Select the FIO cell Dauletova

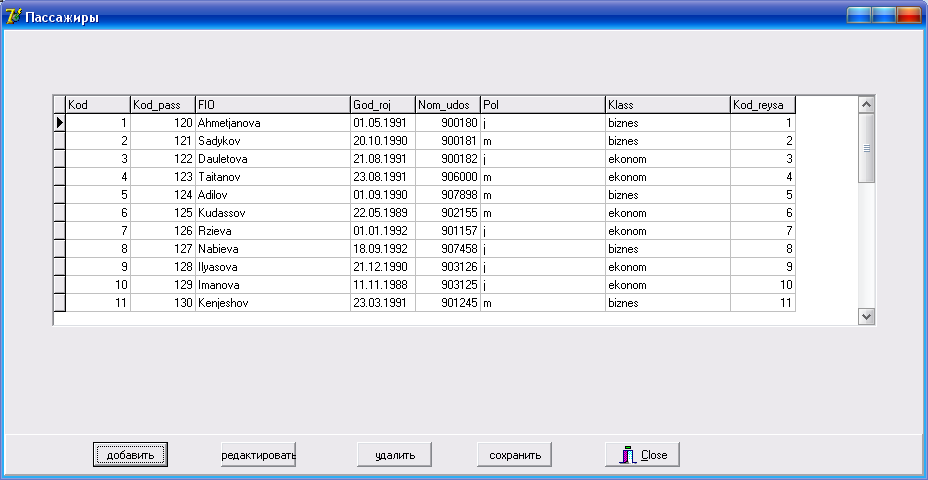273,159
